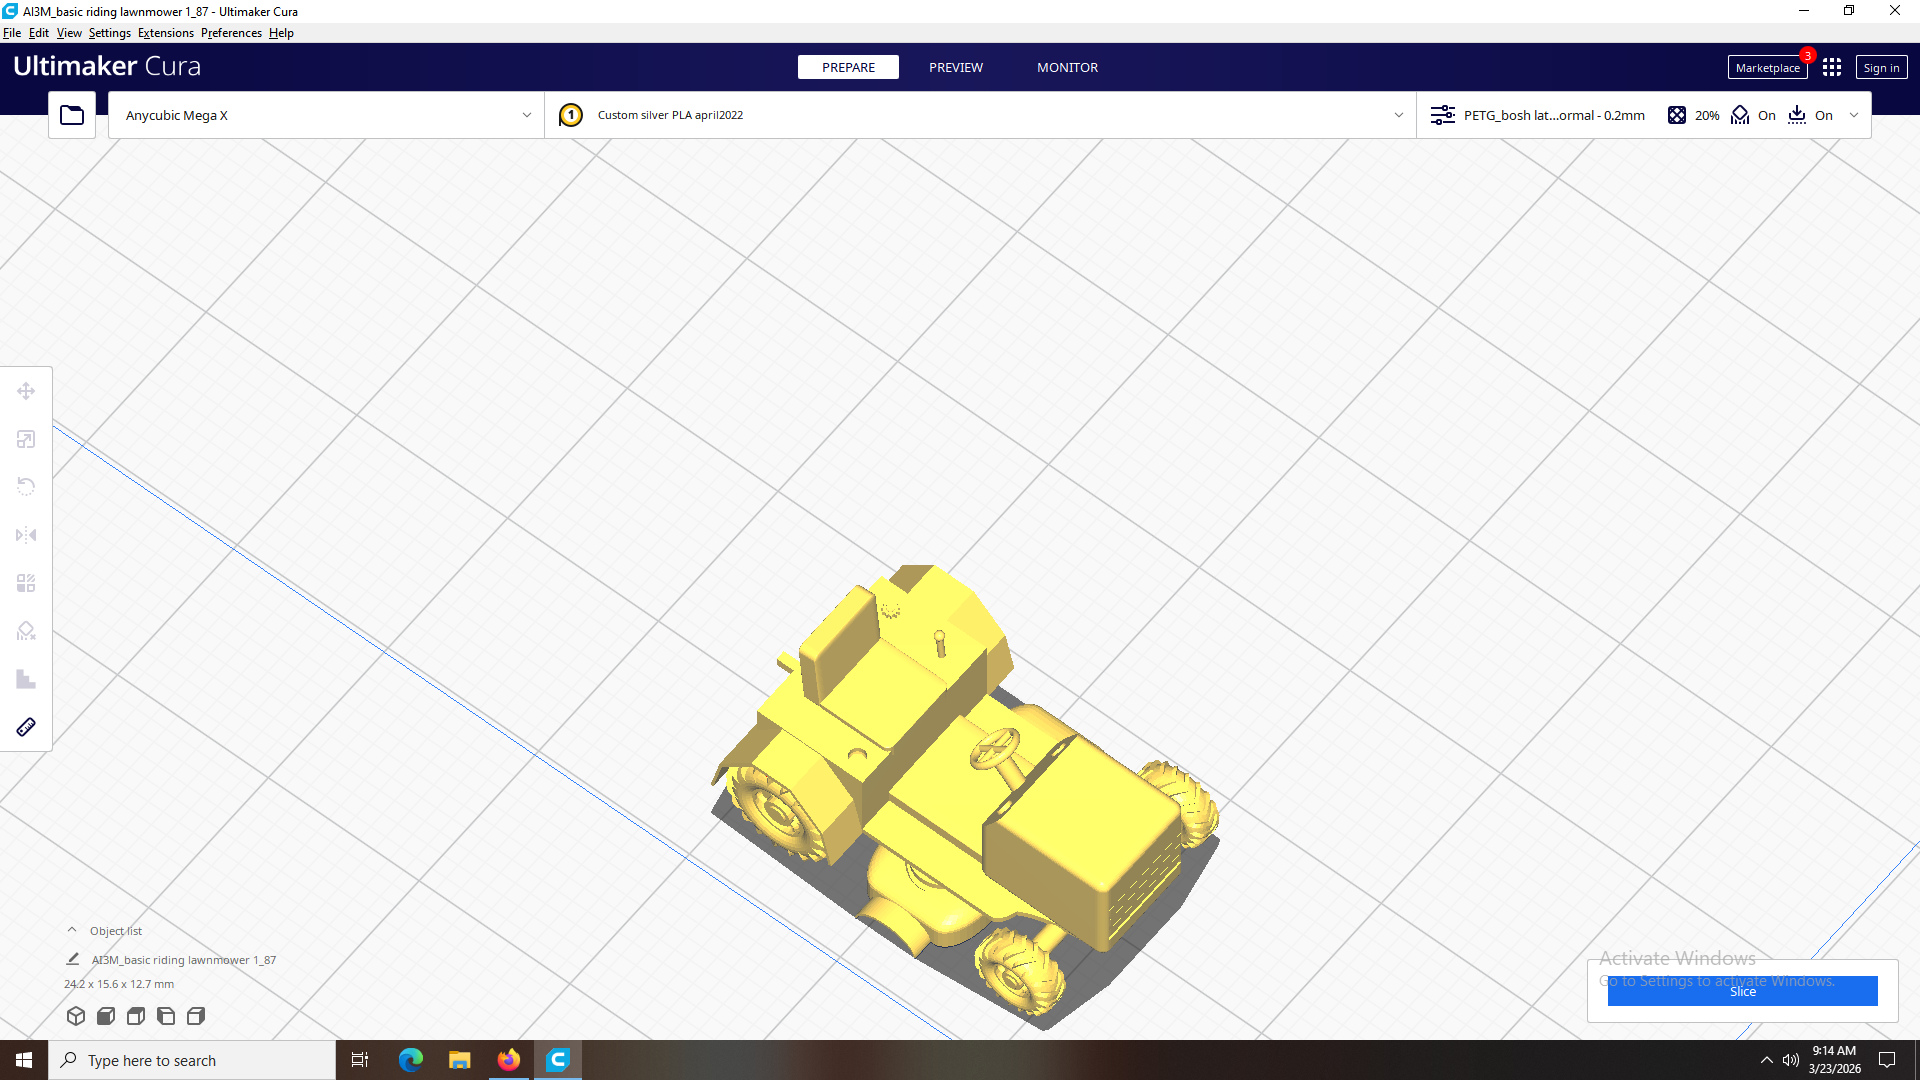Open the Ultimaker apps grid icon
This screenshot has width=1920, height=1080.
(1832, 67)
